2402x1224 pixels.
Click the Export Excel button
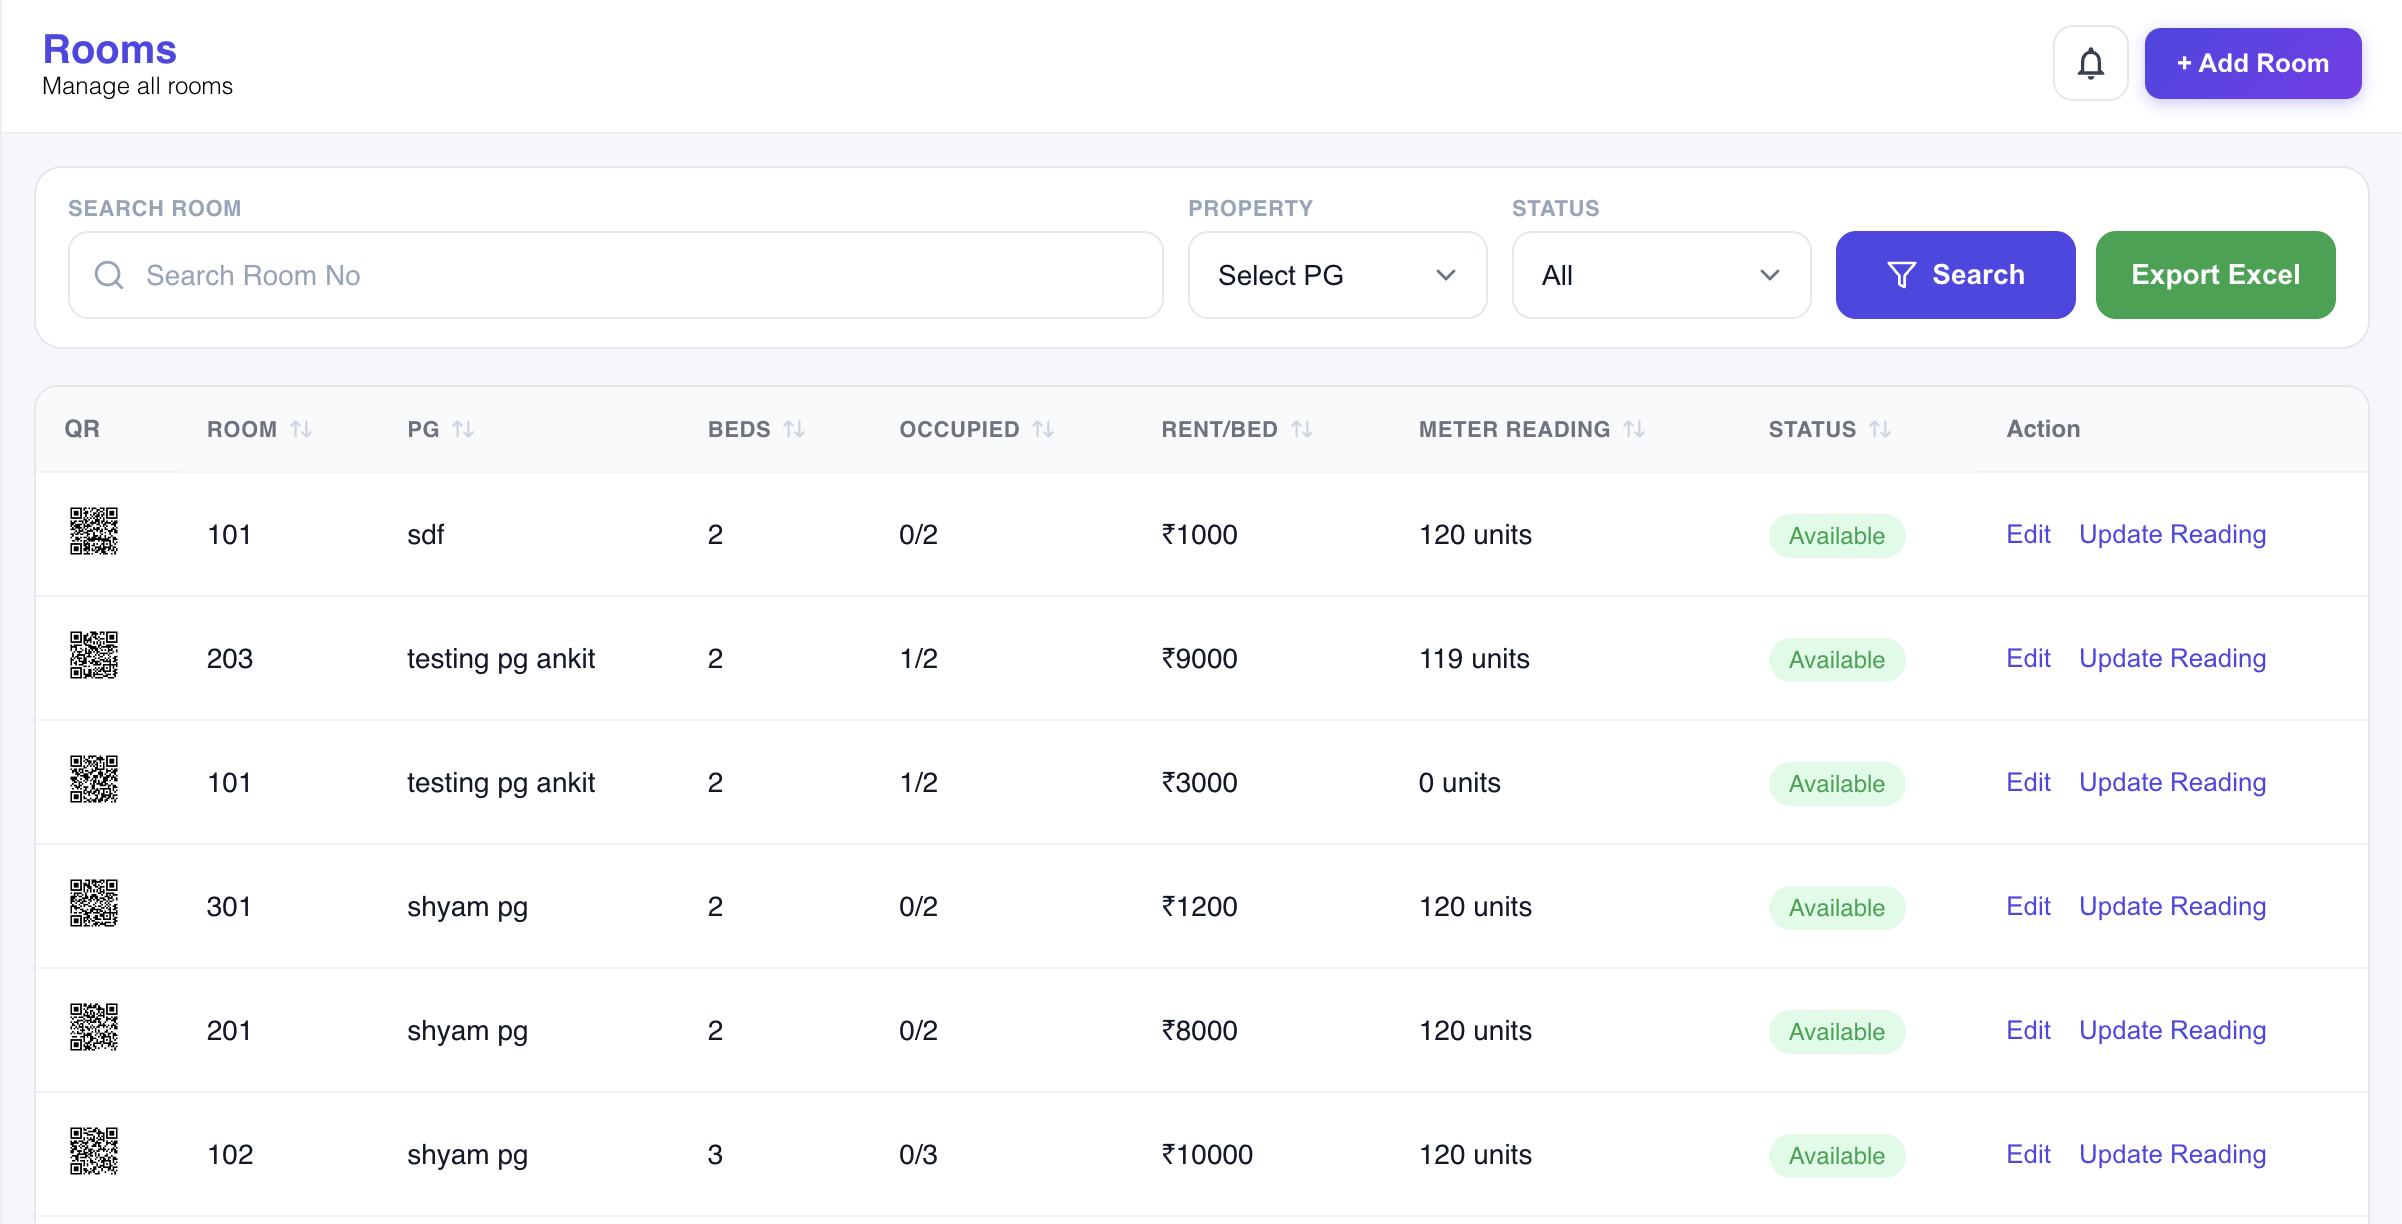point(2215,275)
